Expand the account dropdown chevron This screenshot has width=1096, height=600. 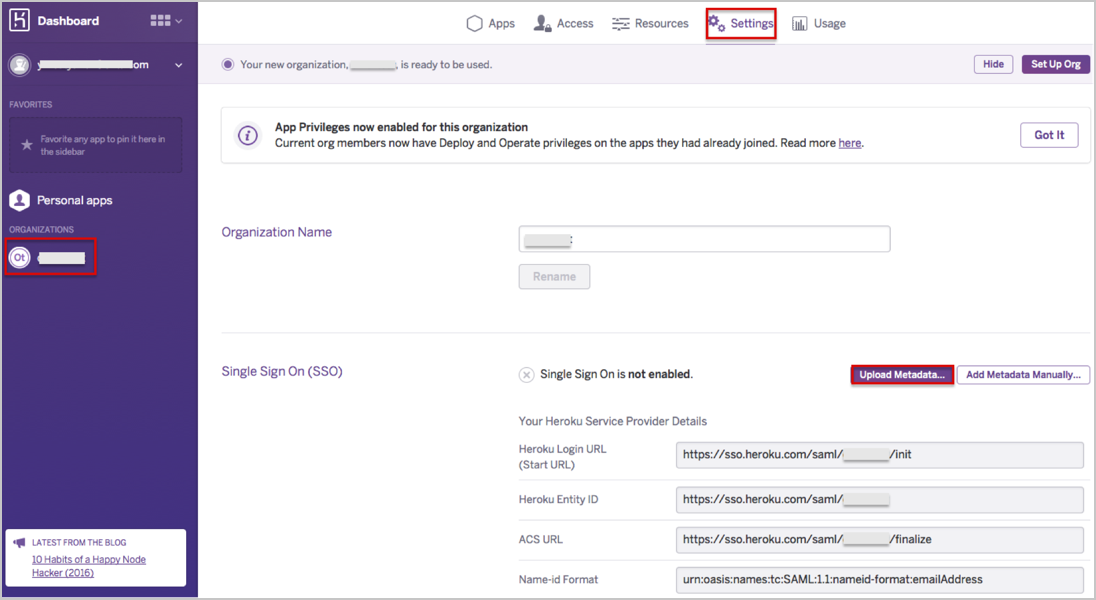click(179, 65)
